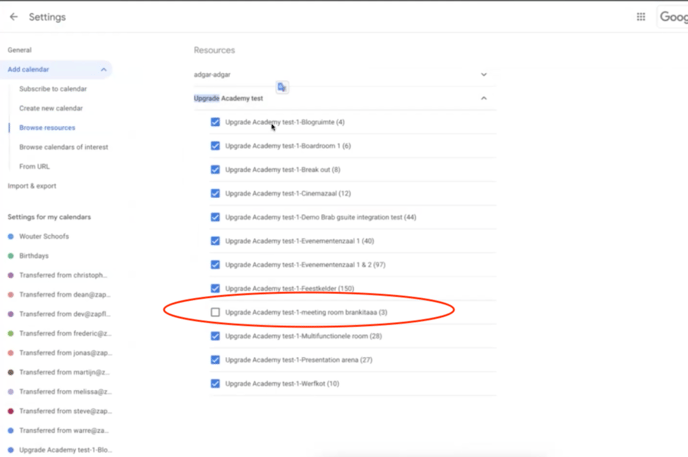Collapse the Add calendar section chevron

pyautogui.click(x=104, y=69)
